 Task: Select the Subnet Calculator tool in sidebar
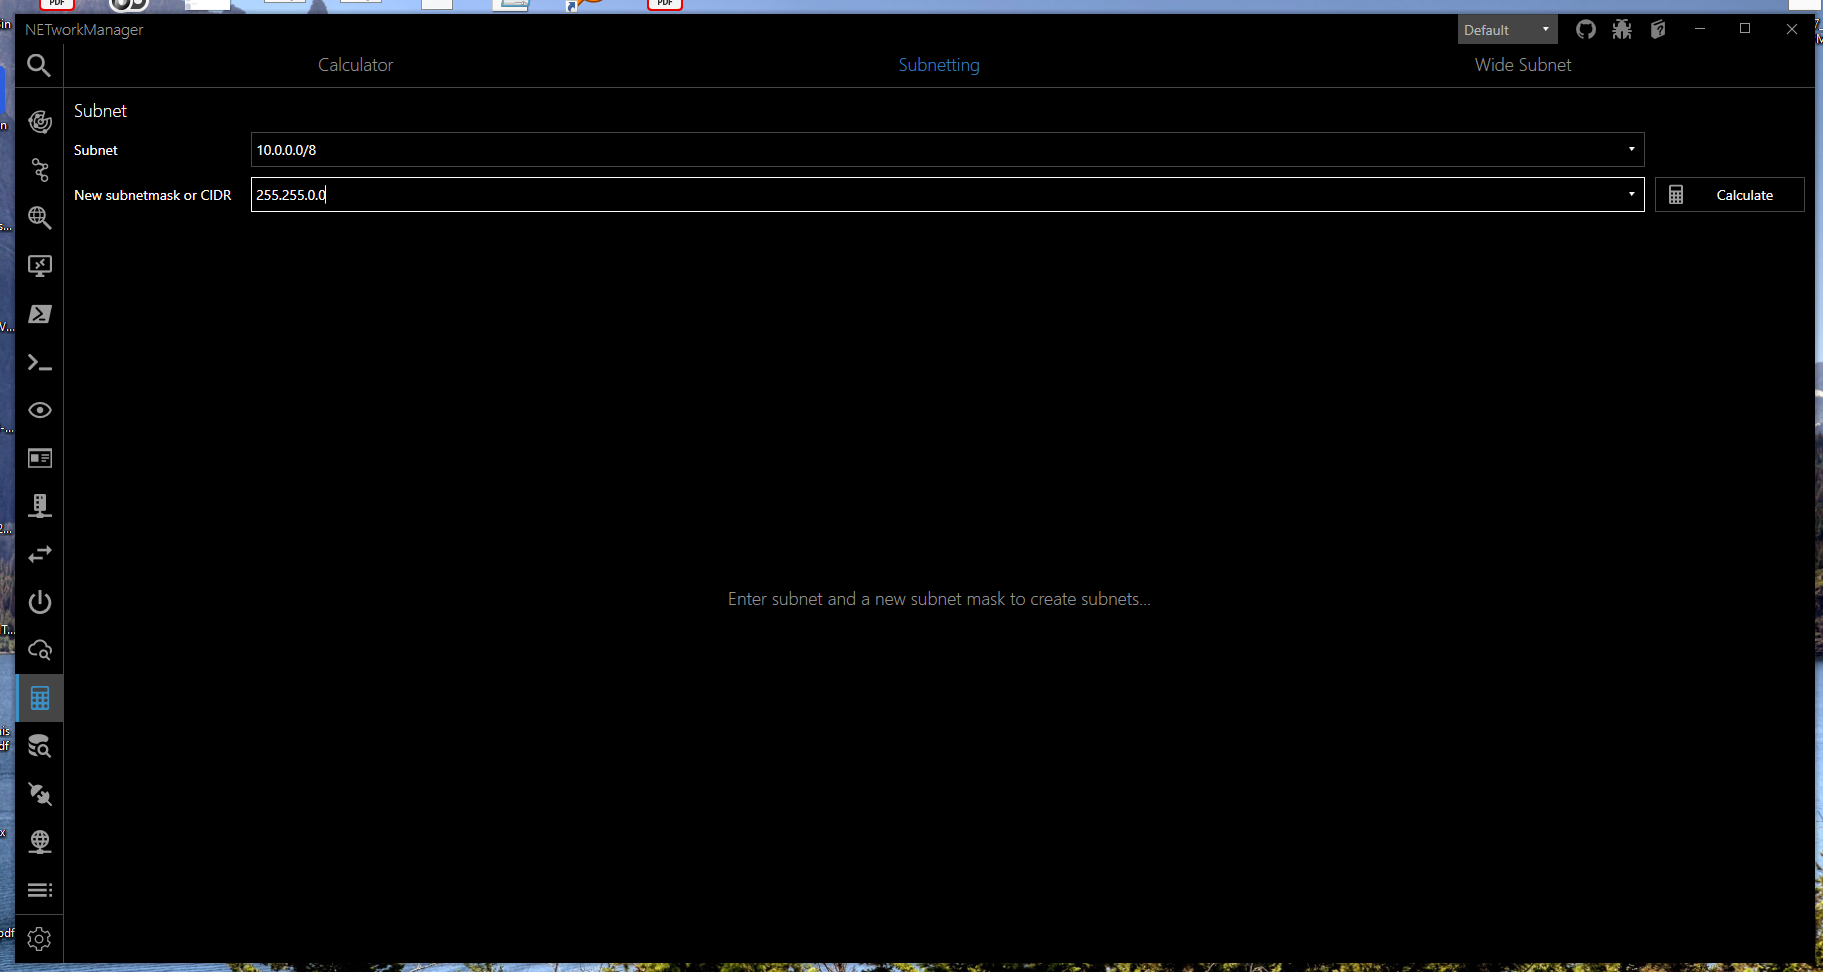39,697
